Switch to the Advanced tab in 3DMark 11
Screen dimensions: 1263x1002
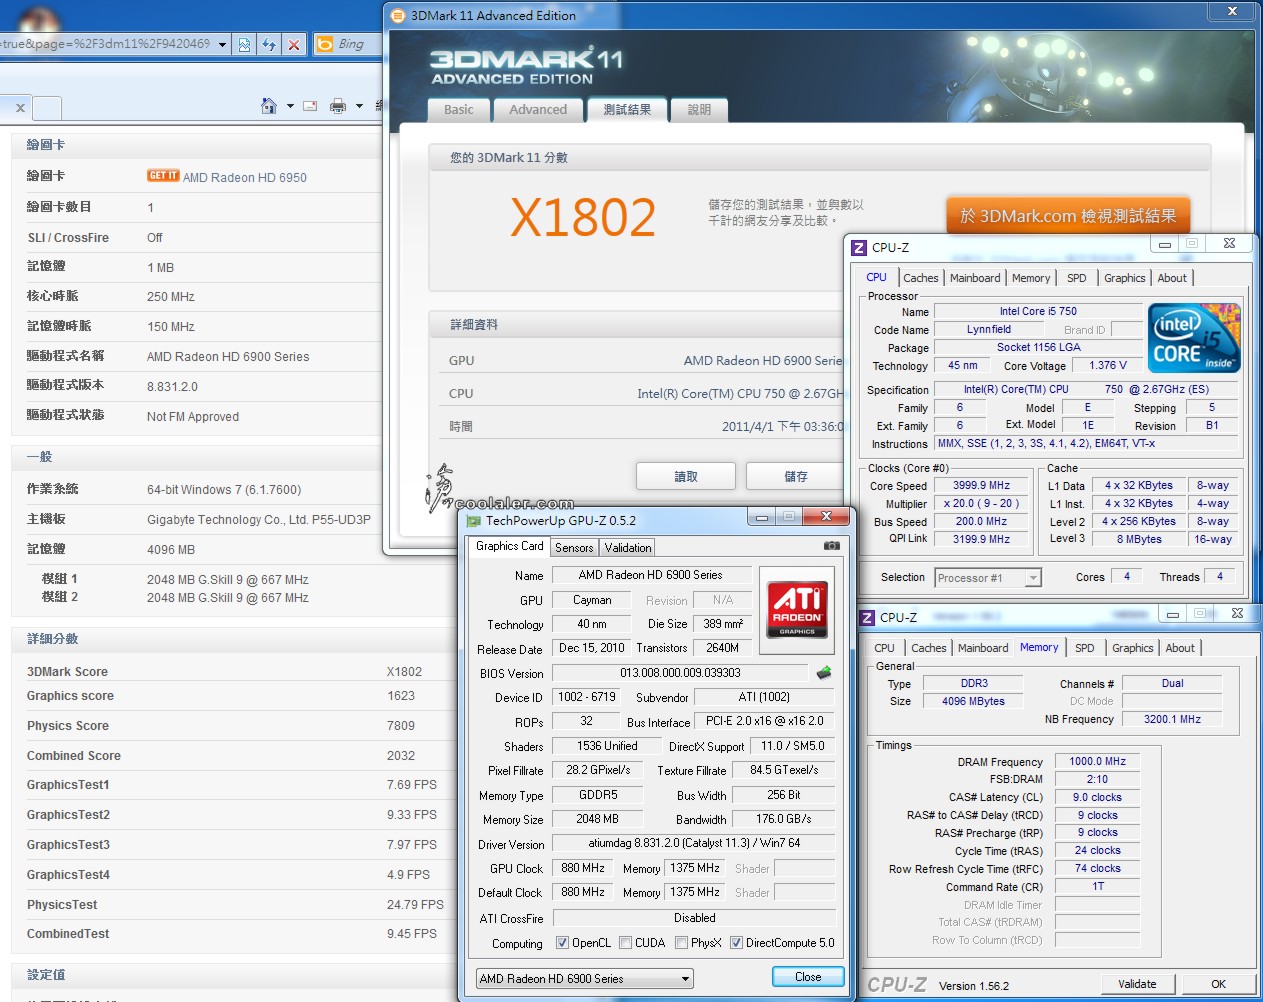pos(538,110)
